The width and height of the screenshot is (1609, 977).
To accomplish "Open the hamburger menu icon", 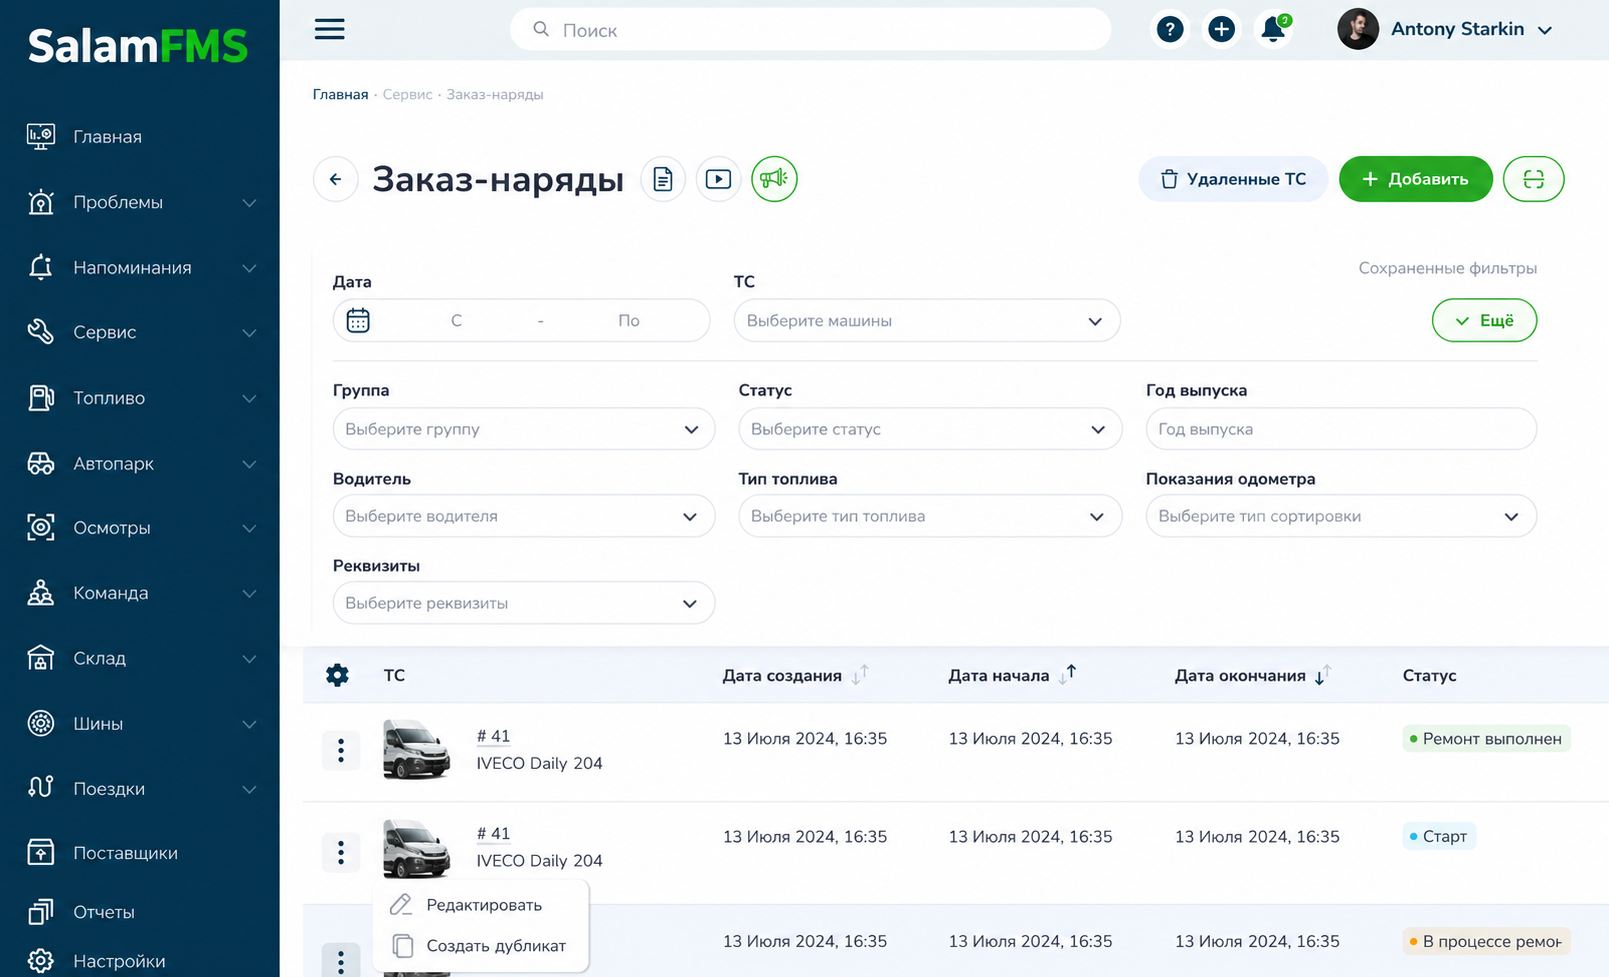I will (329, 29).
